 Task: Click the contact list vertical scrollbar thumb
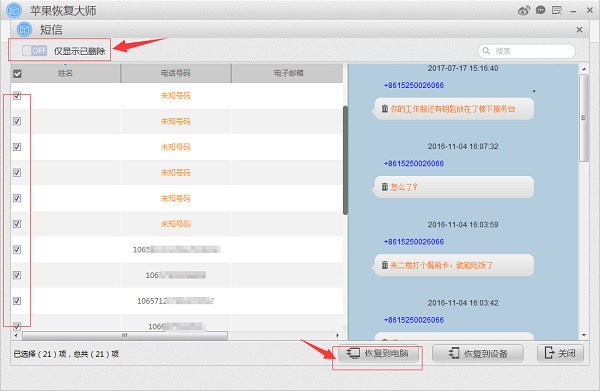pyautogui.click(x=345, y=160)
